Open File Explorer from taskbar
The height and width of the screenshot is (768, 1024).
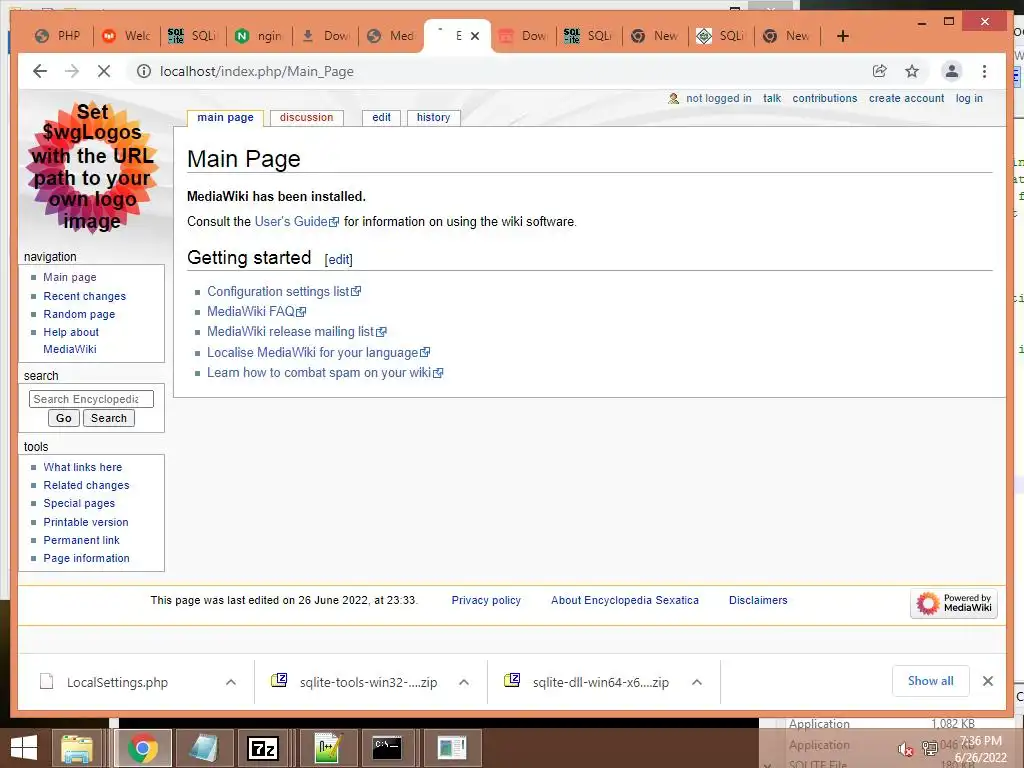pyautogui.click(x=77, y=748)
